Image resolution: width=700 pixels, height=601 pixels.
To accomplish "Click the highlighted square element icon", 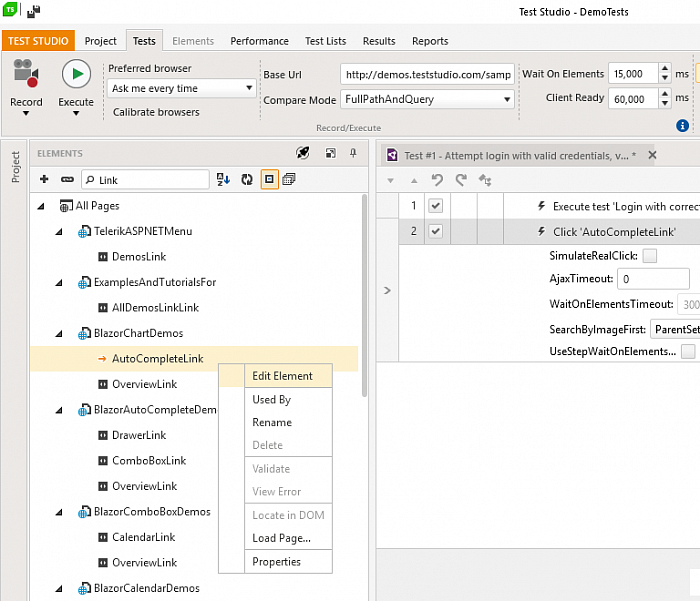I will [269, 179].
